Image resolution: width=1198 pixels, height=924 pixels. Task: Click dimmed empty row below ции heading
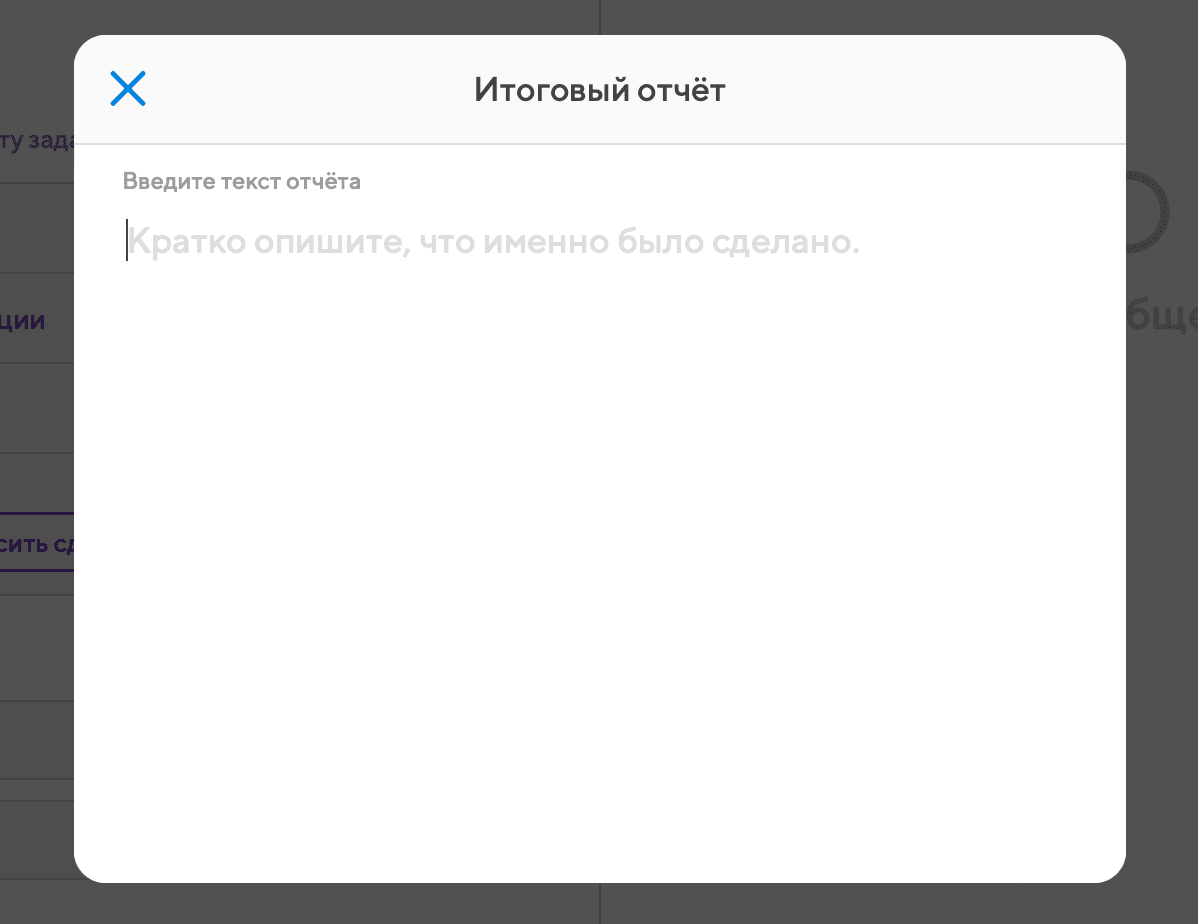coord(37,408)
